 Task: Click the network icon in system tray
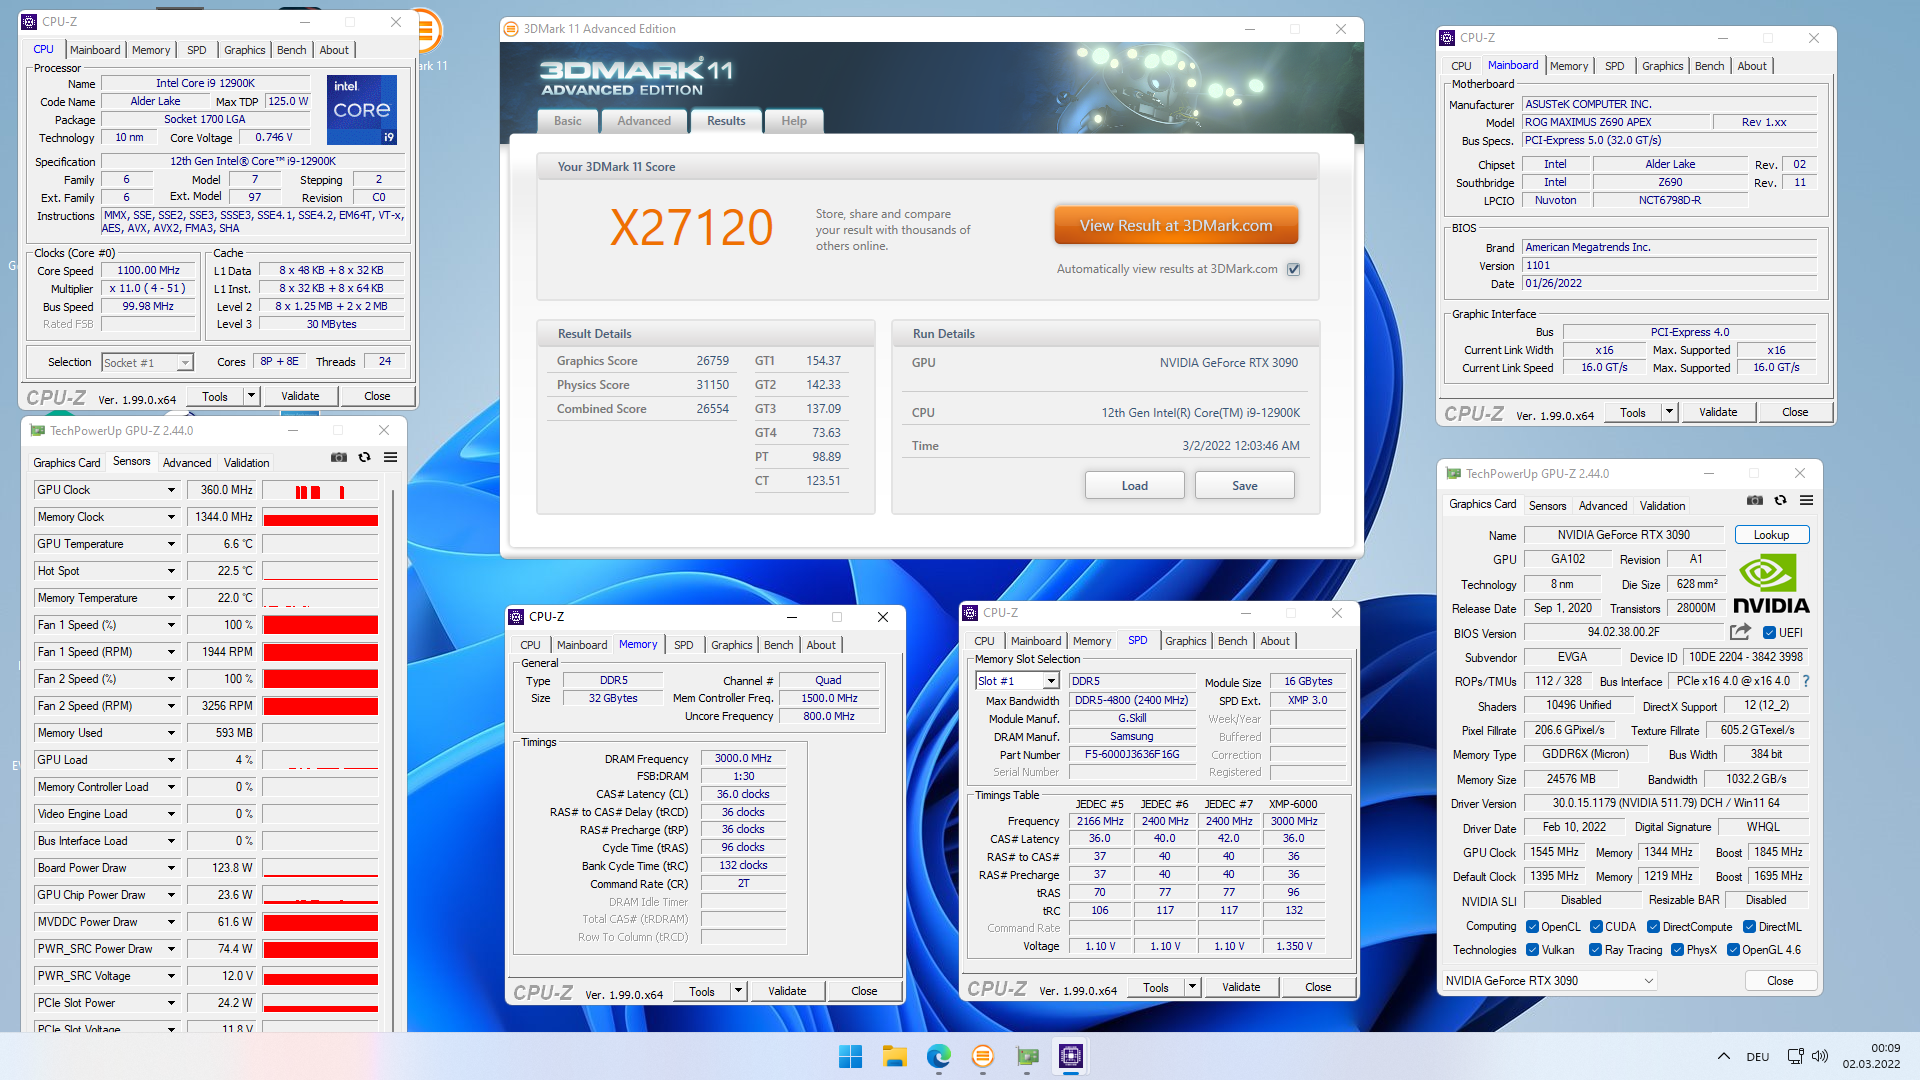[x=1796, y=1056]
